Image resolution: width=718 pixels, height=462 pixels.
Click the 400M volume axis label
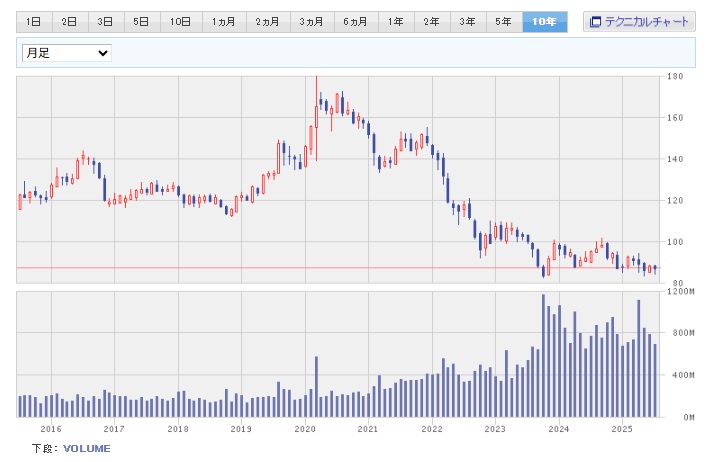(684, 375)
